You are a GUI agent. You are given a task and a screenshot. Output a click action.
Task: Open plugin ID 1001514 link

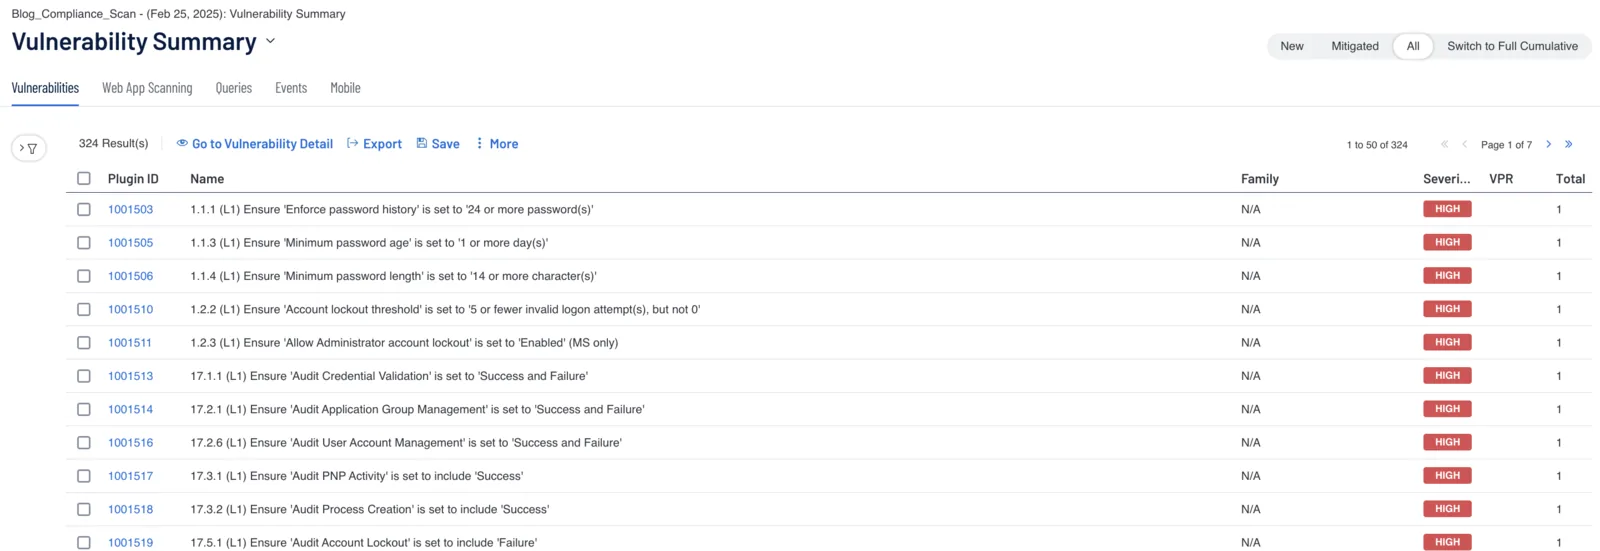point(130,409)
